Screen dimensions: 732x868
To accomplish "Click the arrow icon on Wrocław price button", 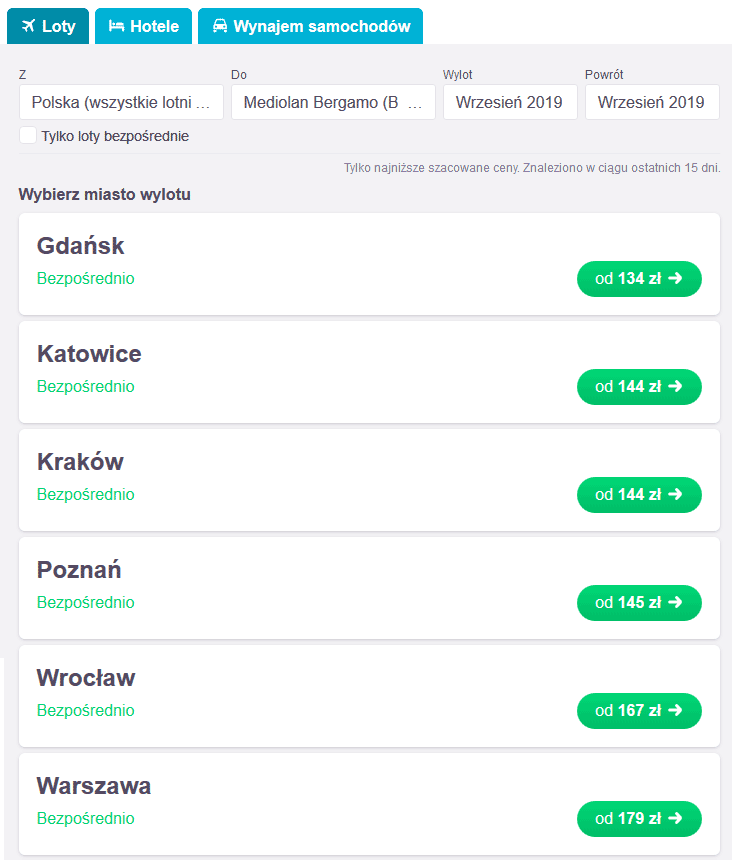I will (674, 710).
